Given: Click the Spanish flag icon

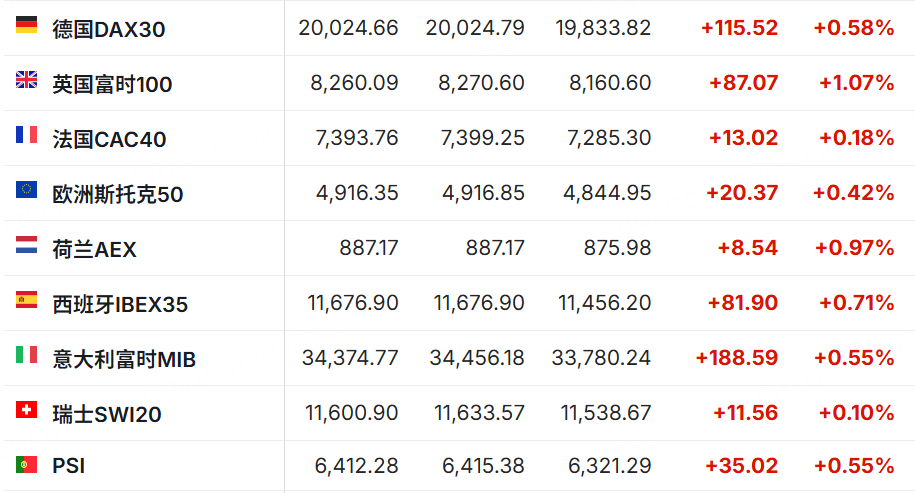Looking at the screenshot, I should [x=26, y=300].
